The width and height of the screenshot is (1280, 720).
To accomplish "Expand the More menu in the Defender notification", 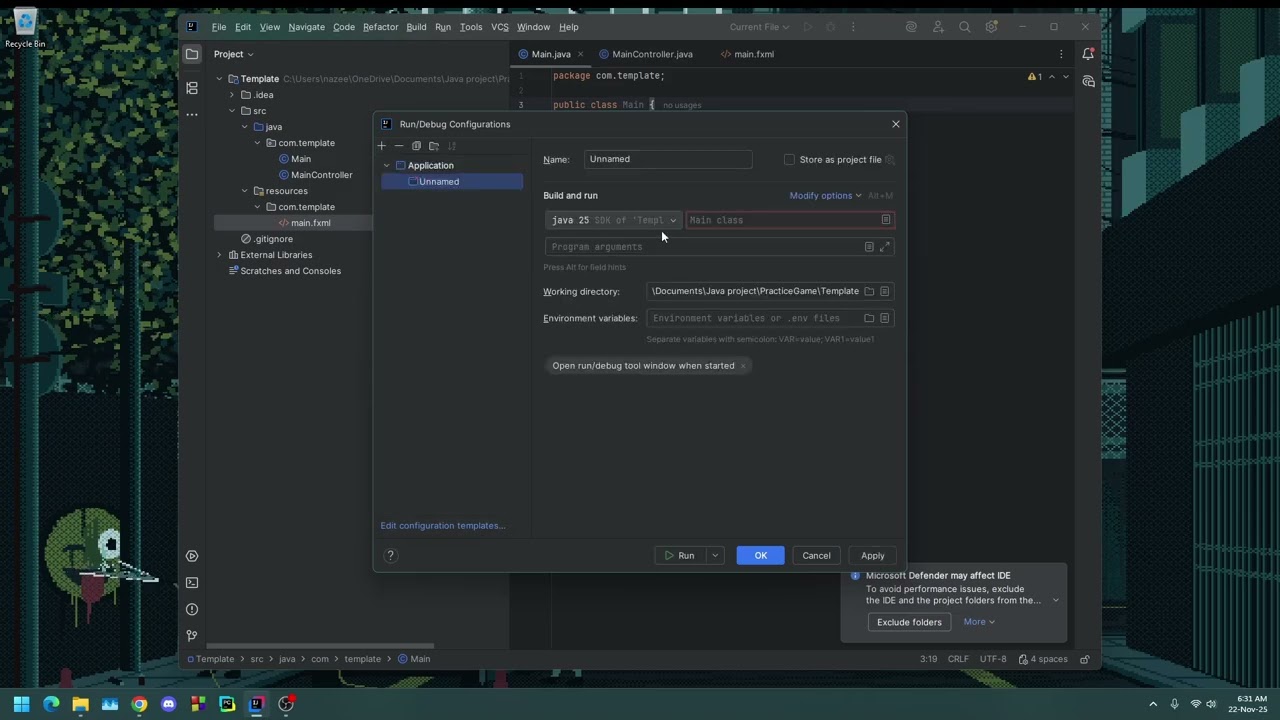I will pyautogui.click(x=979, y=622).
